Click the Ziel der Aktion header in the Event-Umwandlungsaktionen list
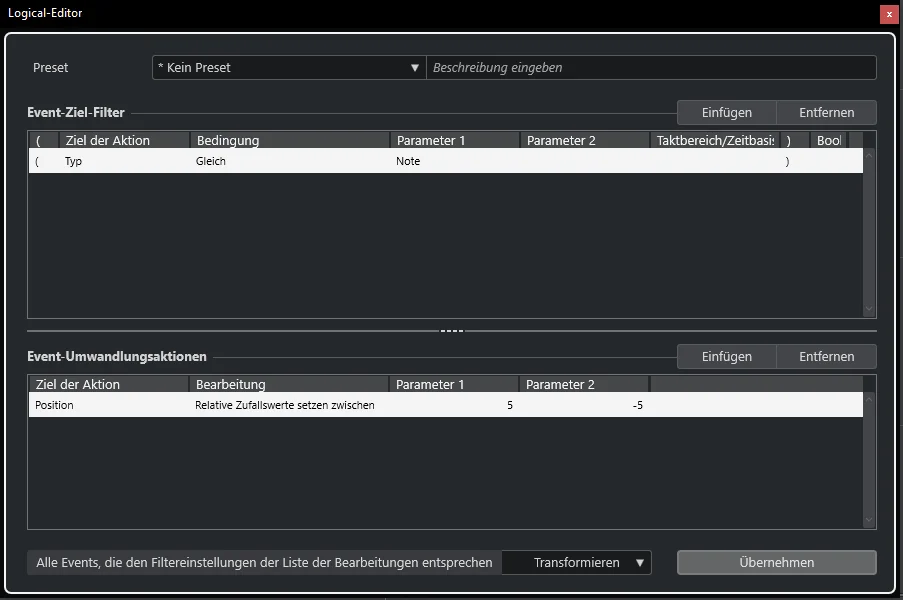903x600 pixels. [x=109, y=385]
